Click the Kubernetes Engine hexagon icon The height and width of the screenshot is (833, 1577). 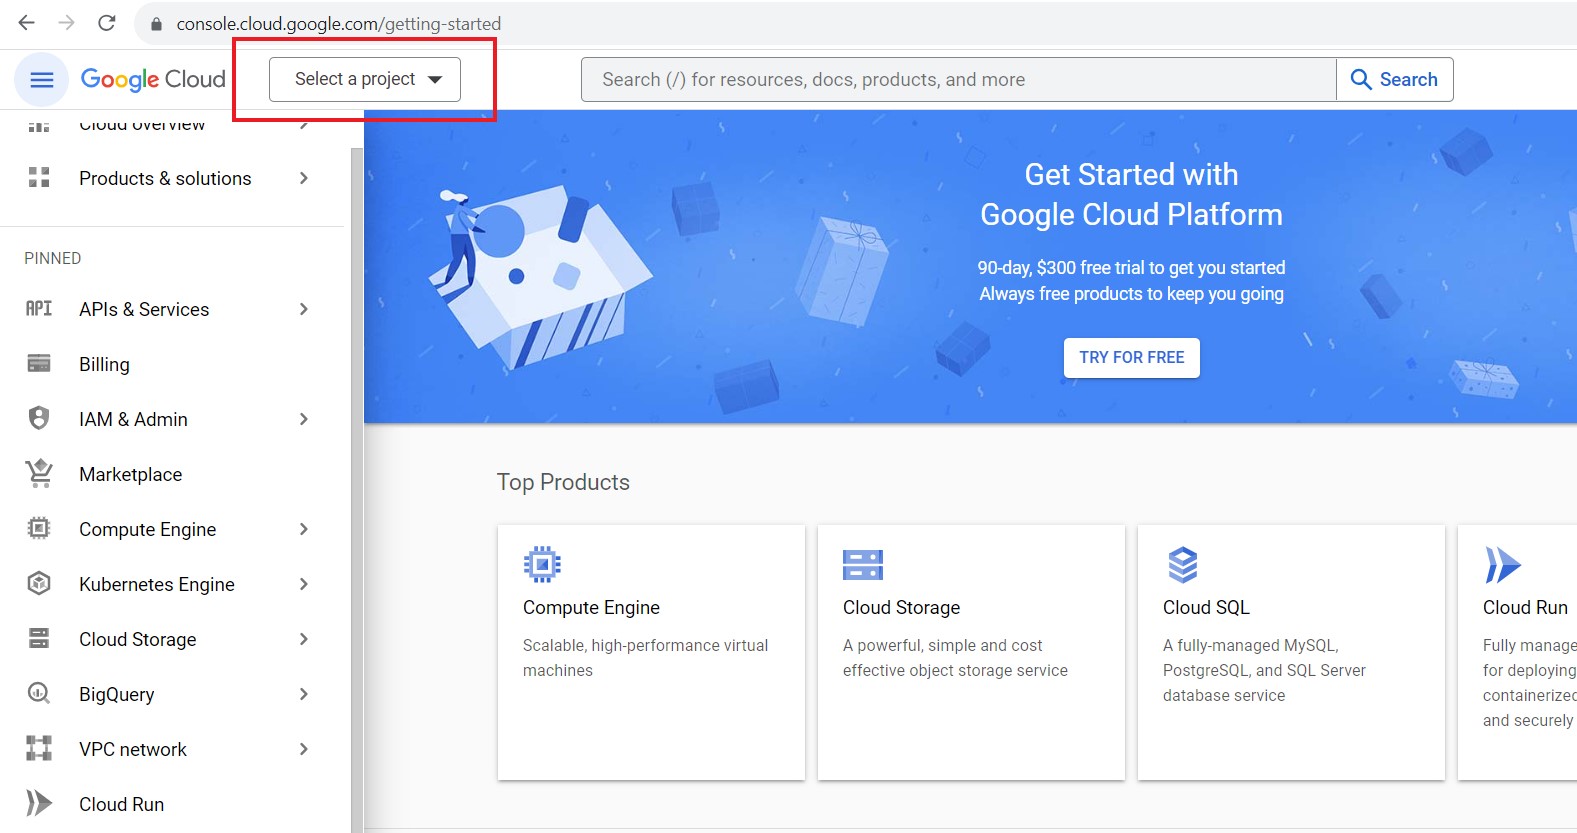pos(39,583)
